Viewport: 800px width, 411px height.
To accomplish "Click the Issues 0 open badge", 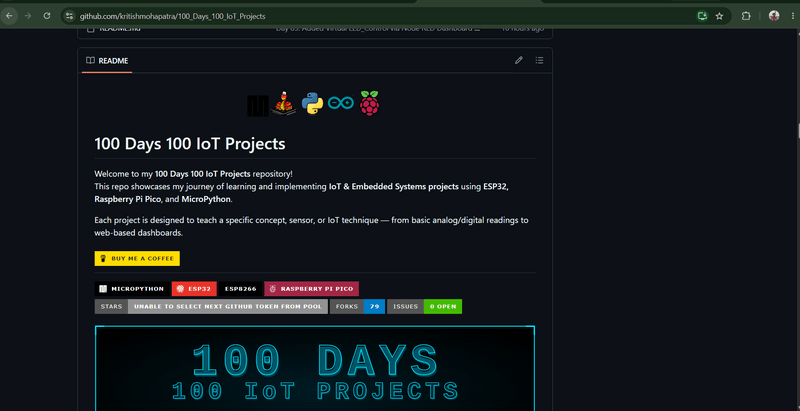I will pyautogui.click(x=424, y=306).
